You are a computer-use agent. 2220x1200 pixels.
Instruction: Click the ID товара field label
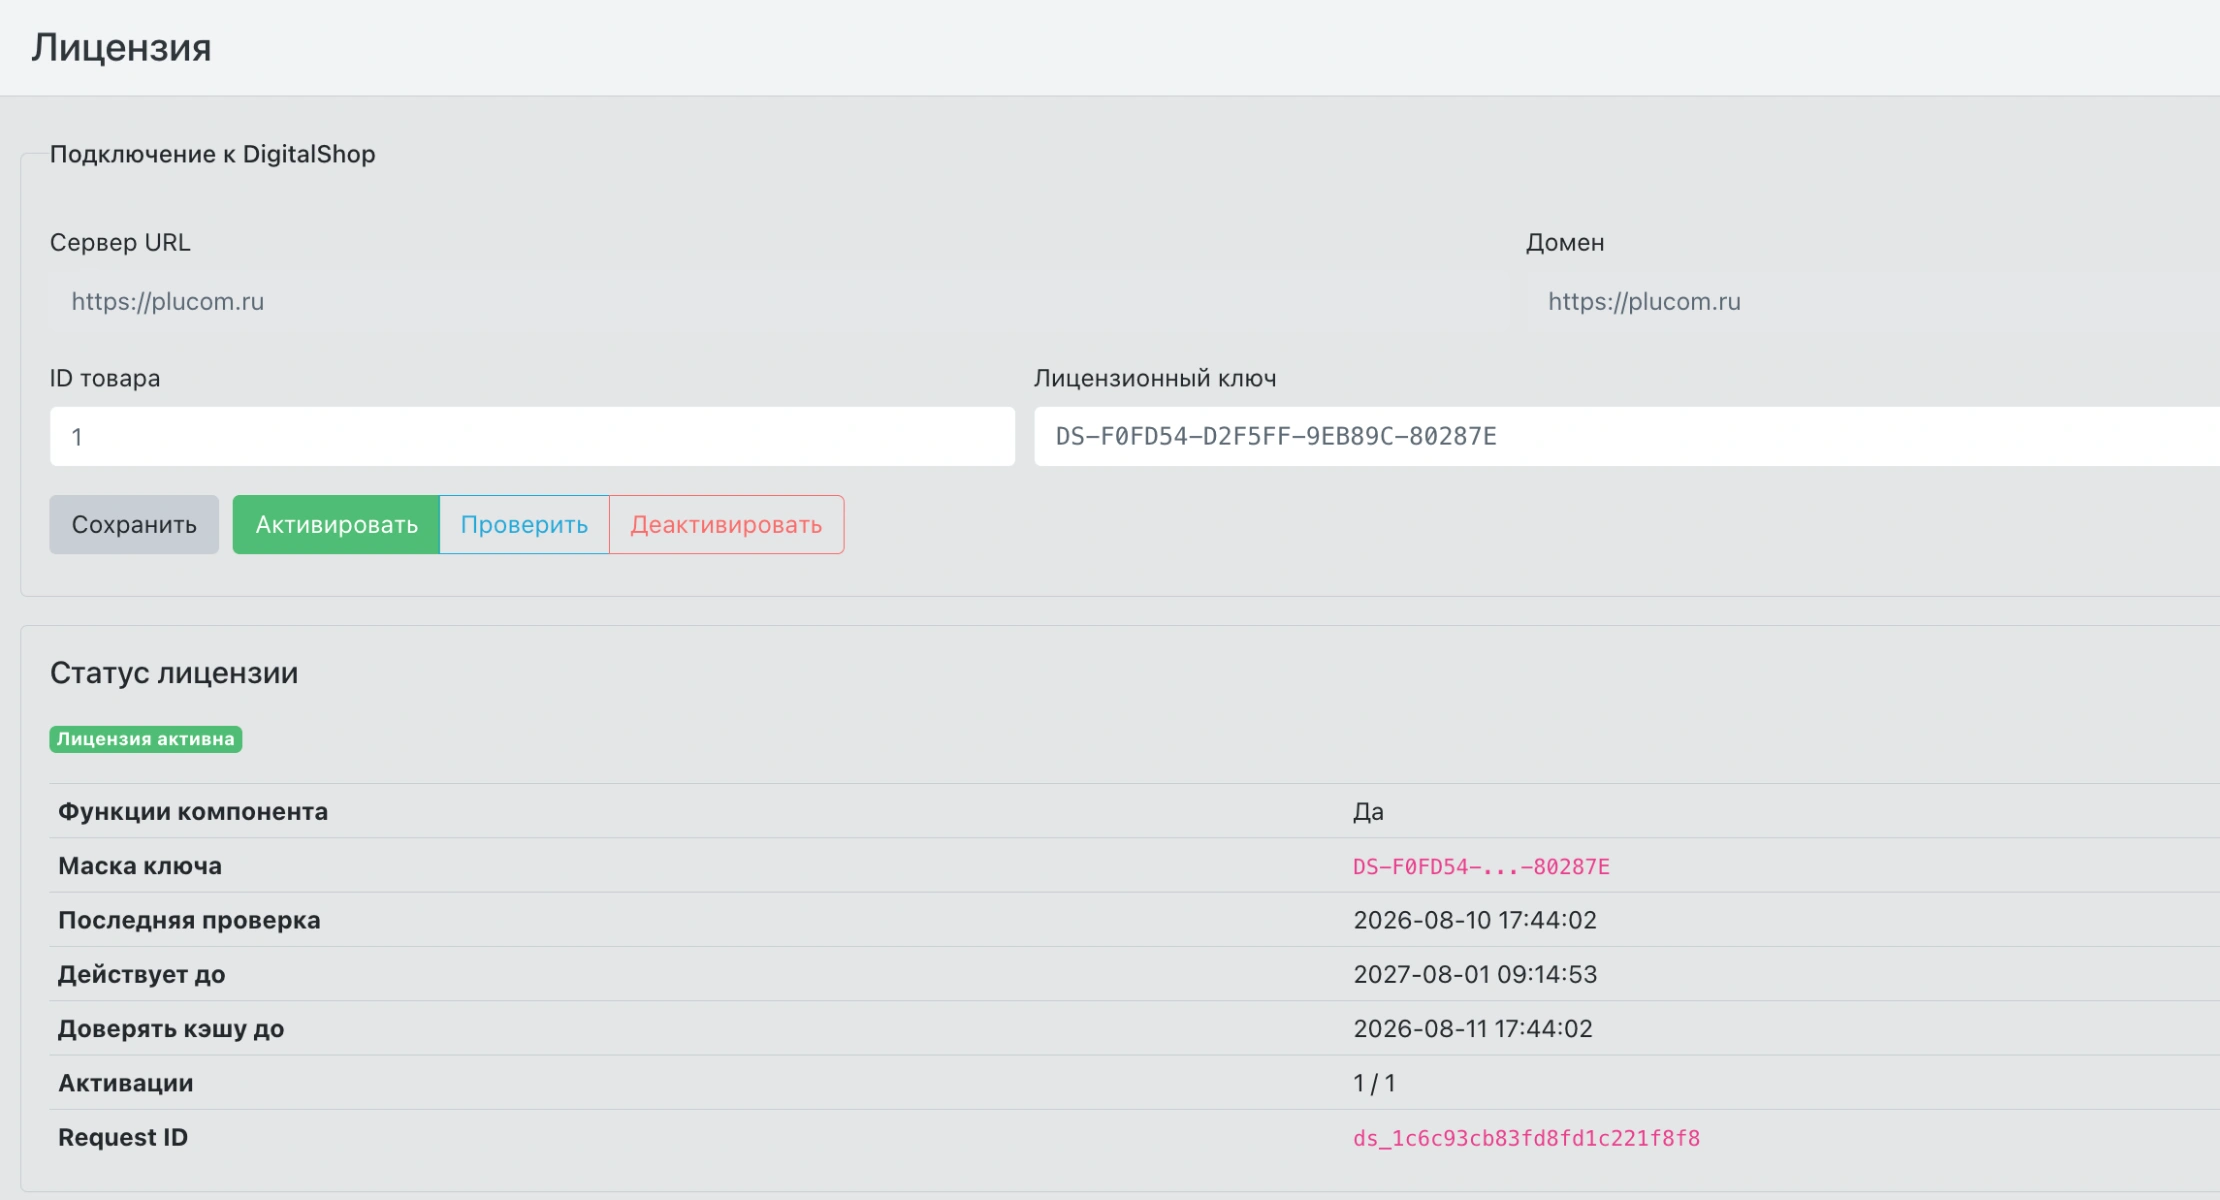click(105, 378)
